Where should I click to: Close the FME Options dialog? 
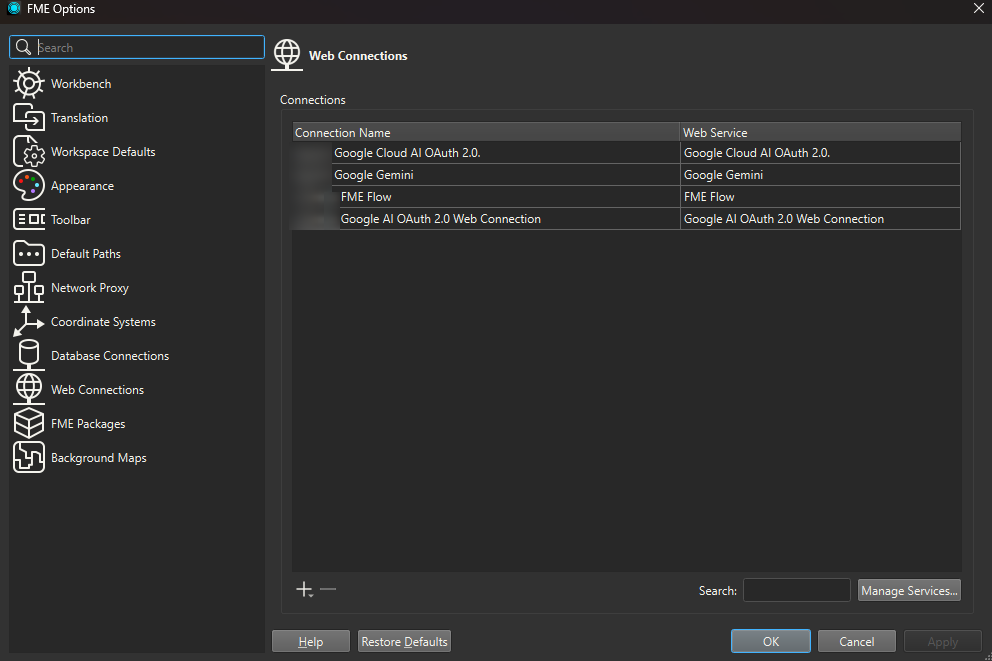tap(978, 8)
